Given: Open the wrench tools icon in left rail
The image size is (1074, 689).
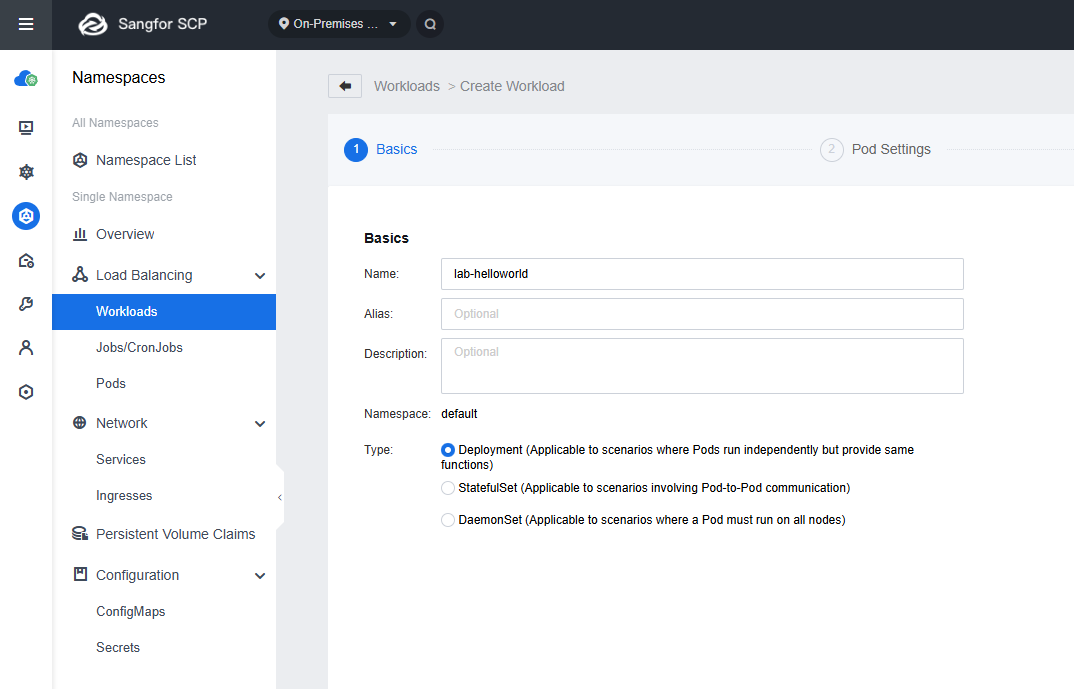Looking at the screenshot, I should (x=26, y=304).
